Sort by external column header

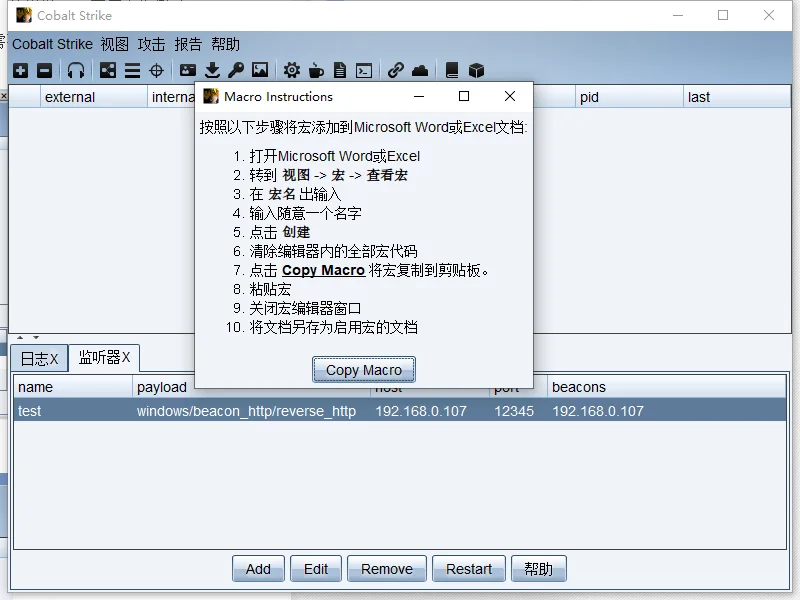coord(94,97)
